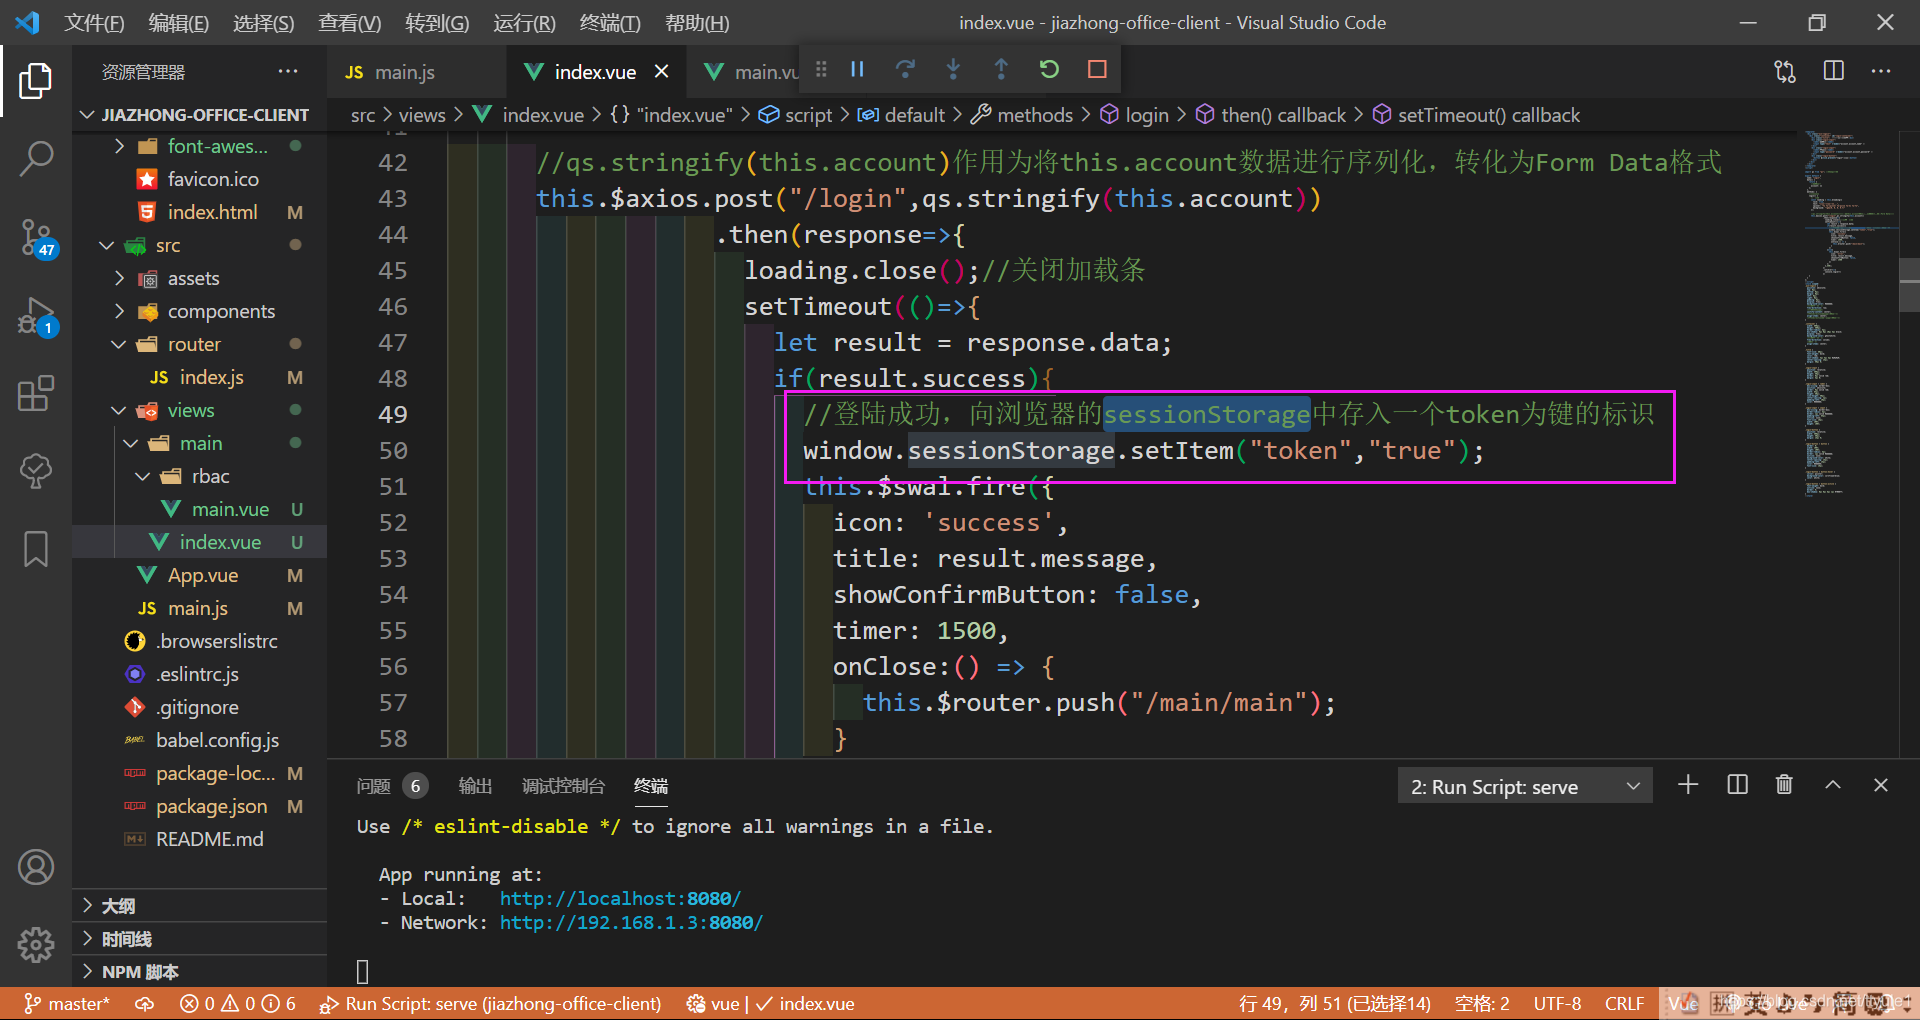Open the Accounts menu icon

[36, 867]
